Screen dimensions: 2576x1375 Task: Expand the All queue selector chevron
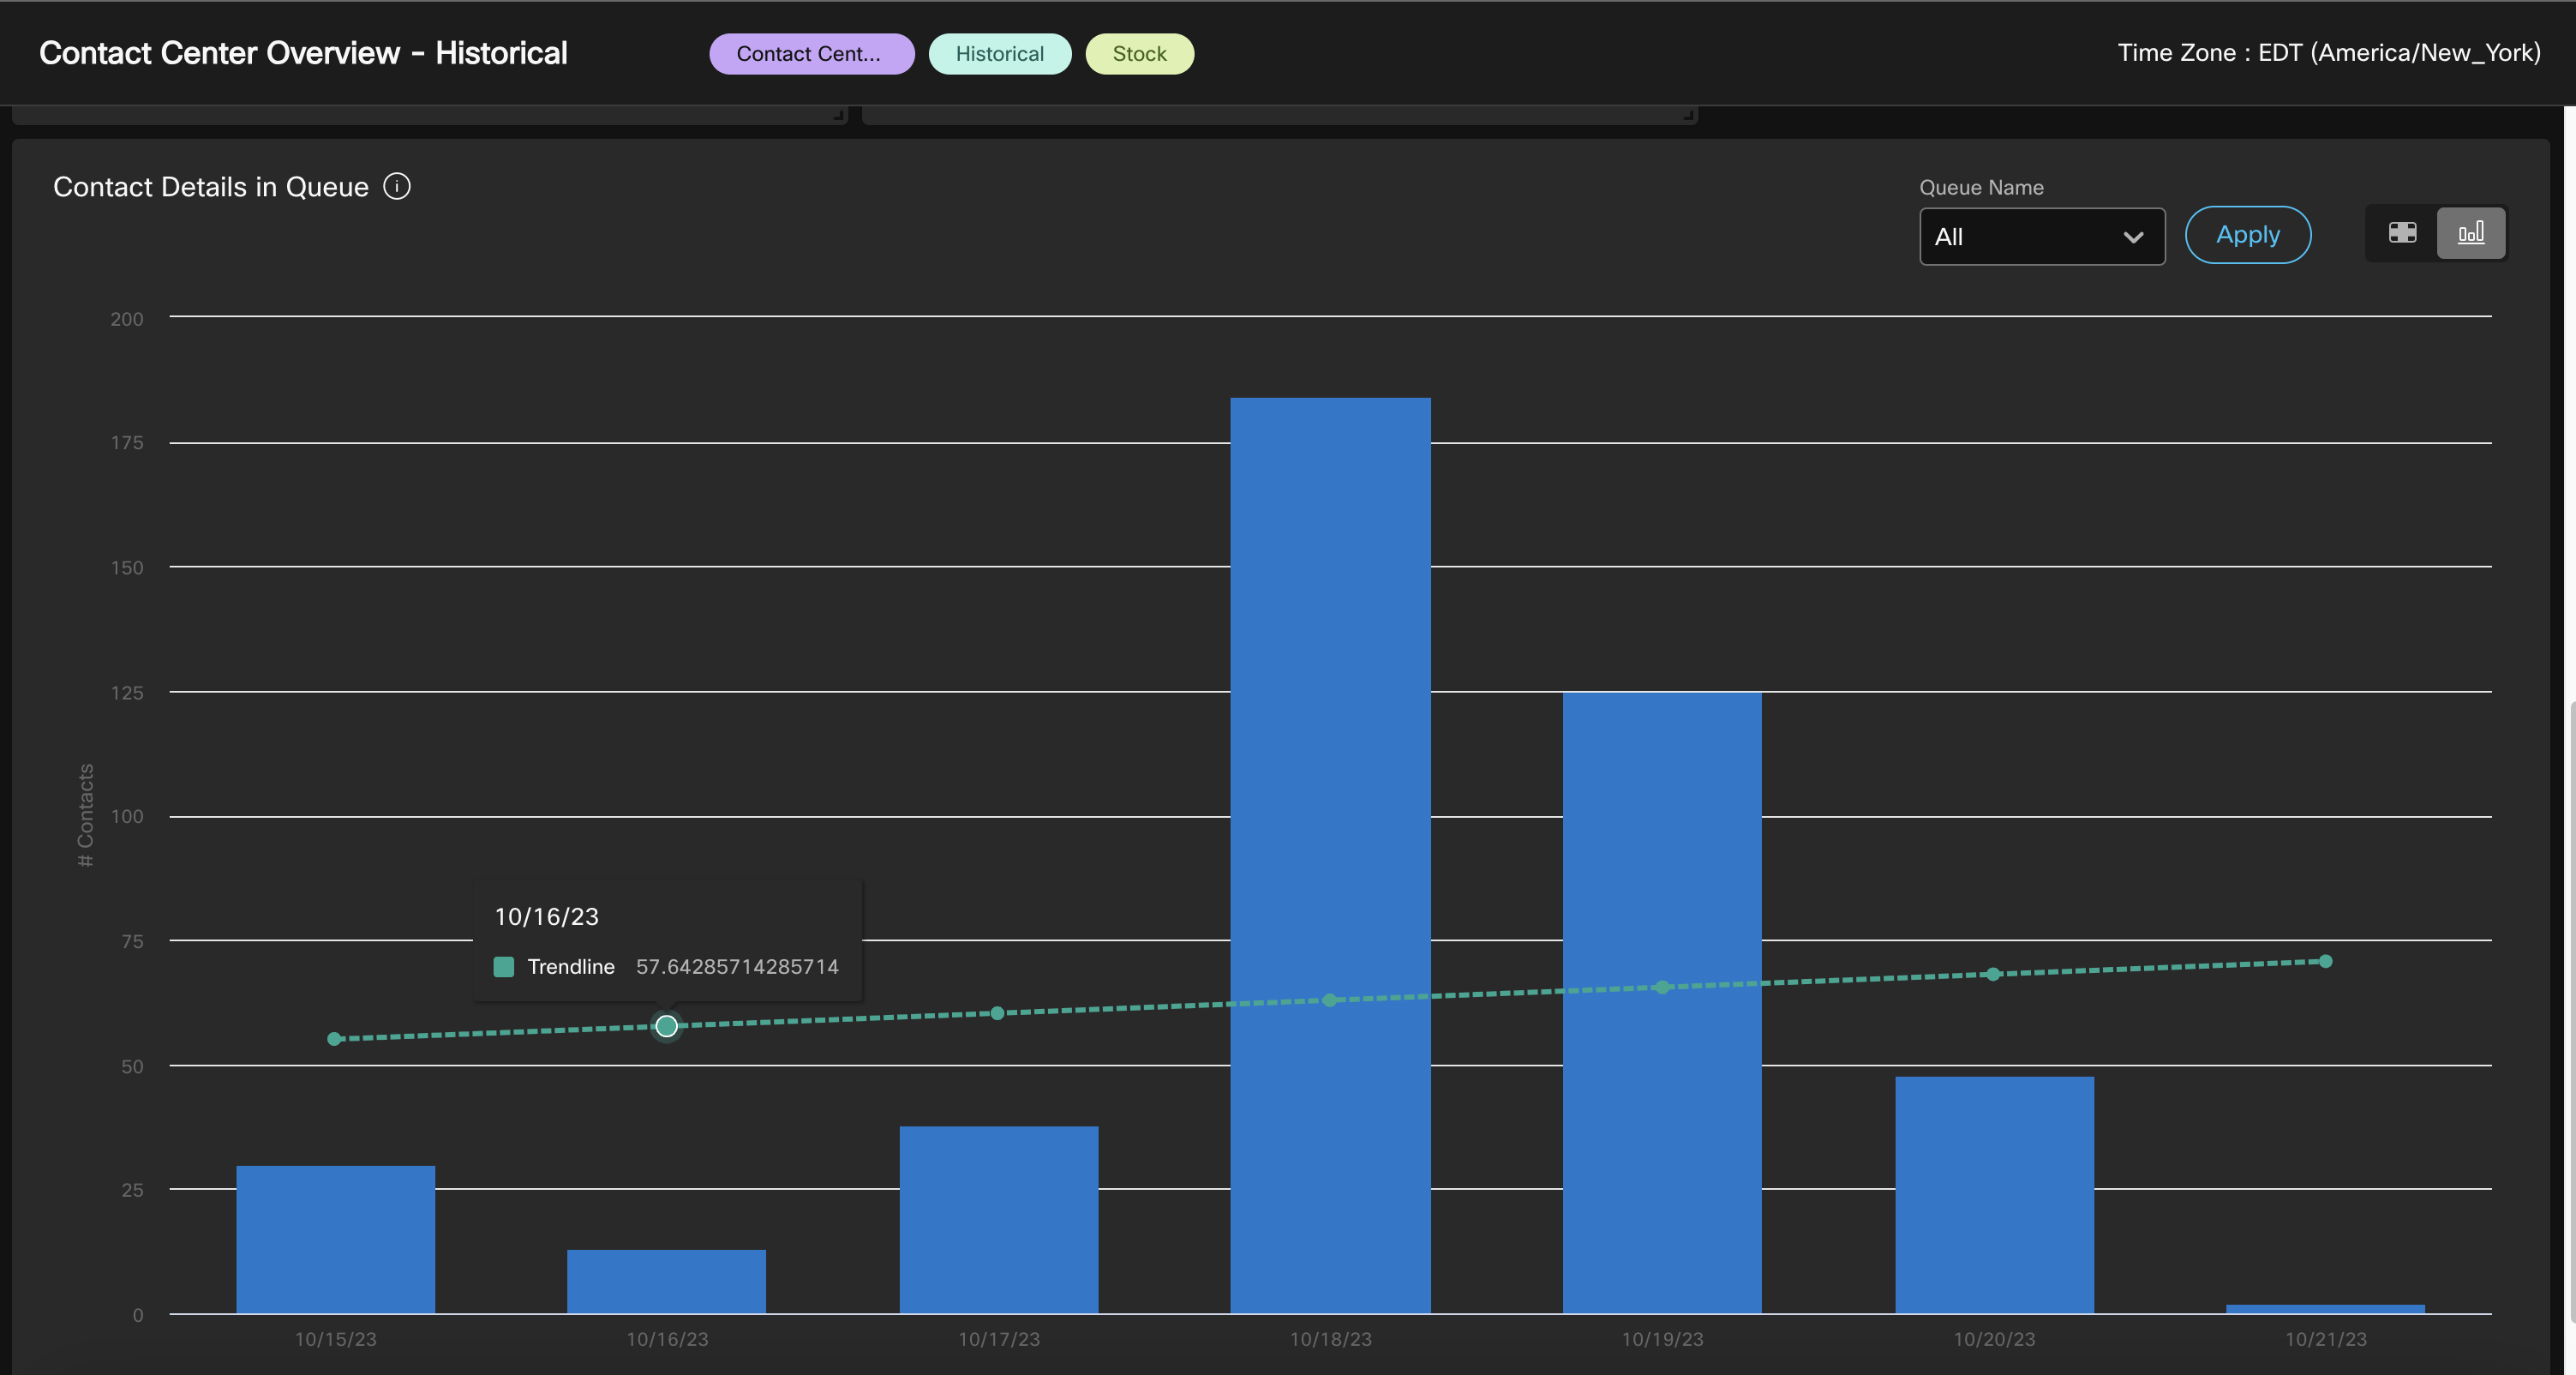(2132, 237)
